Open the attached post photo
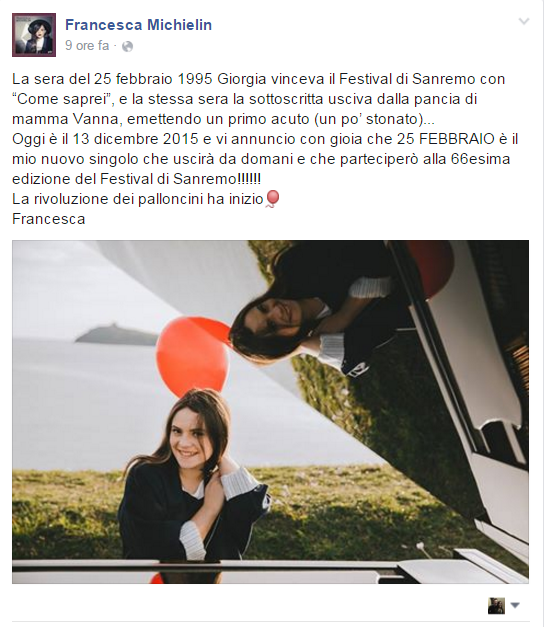544x627 pixels. coord(270,412)
